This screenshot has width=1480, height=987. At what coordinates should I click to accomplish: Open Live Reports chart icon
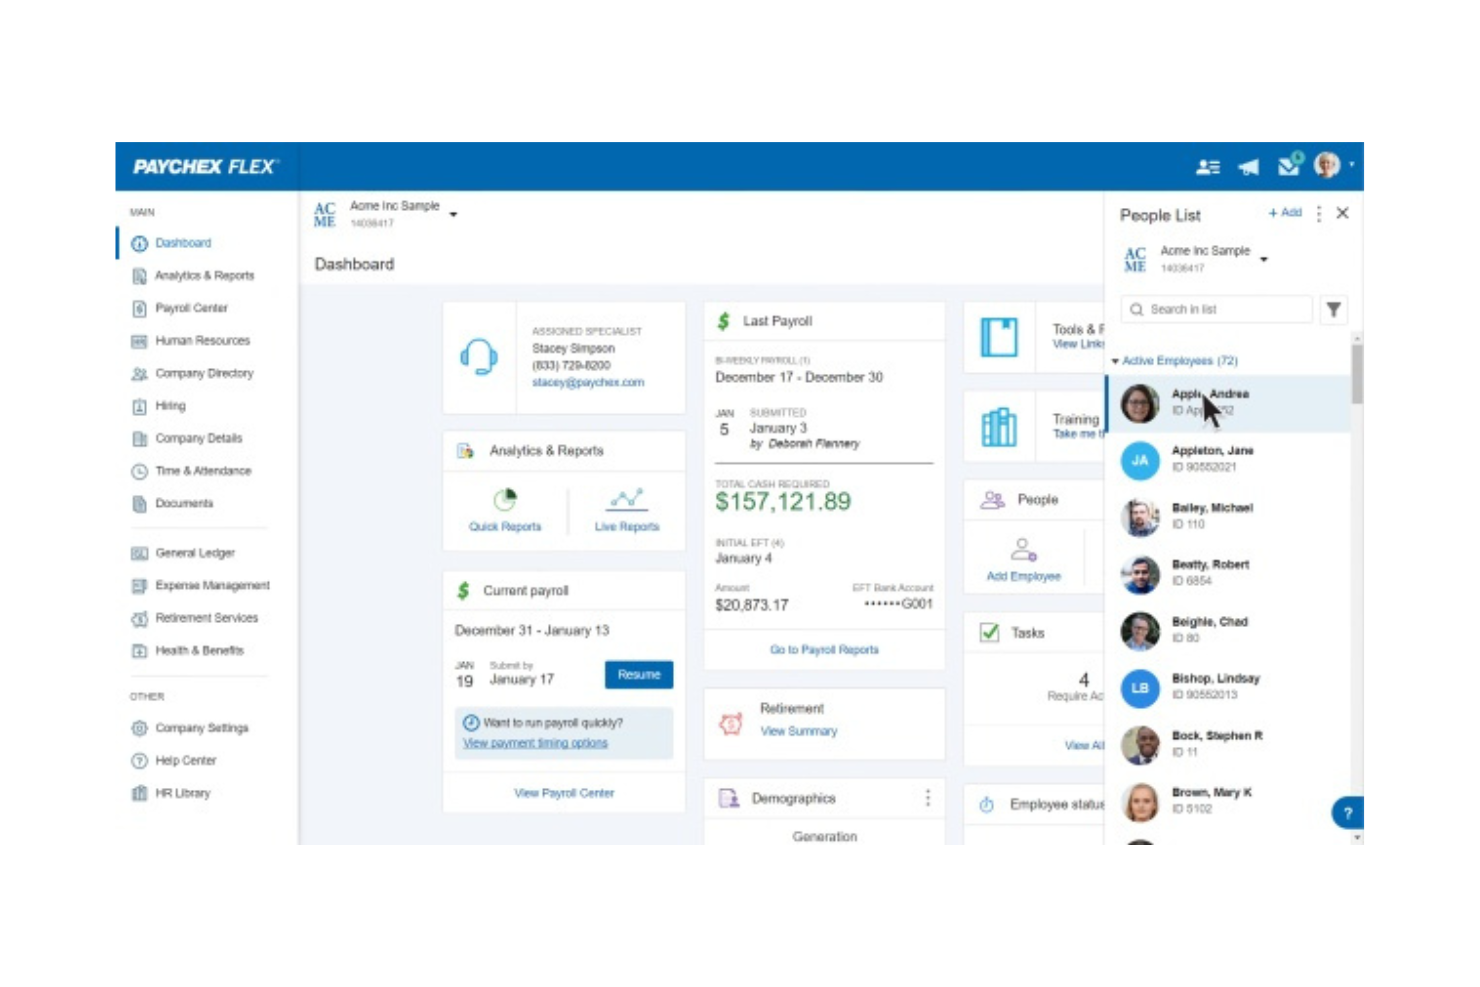[627, 499]
